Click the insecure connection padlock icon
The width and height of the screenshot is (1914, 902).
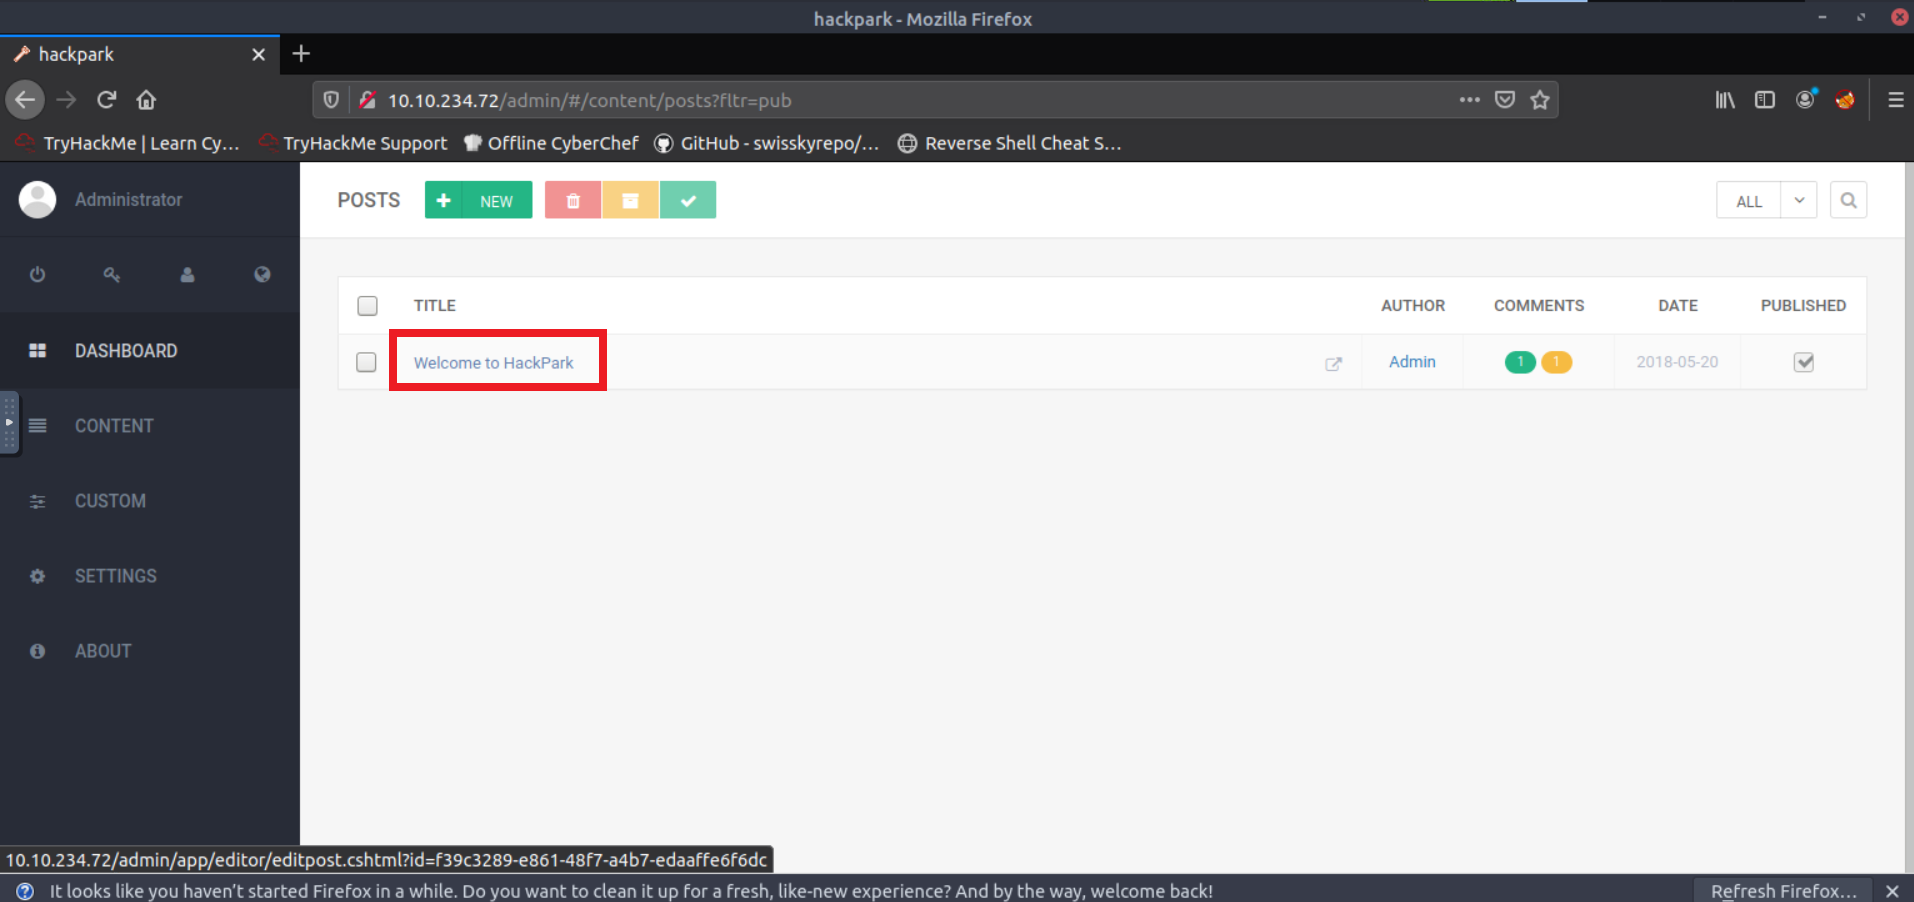click(367, 100)
